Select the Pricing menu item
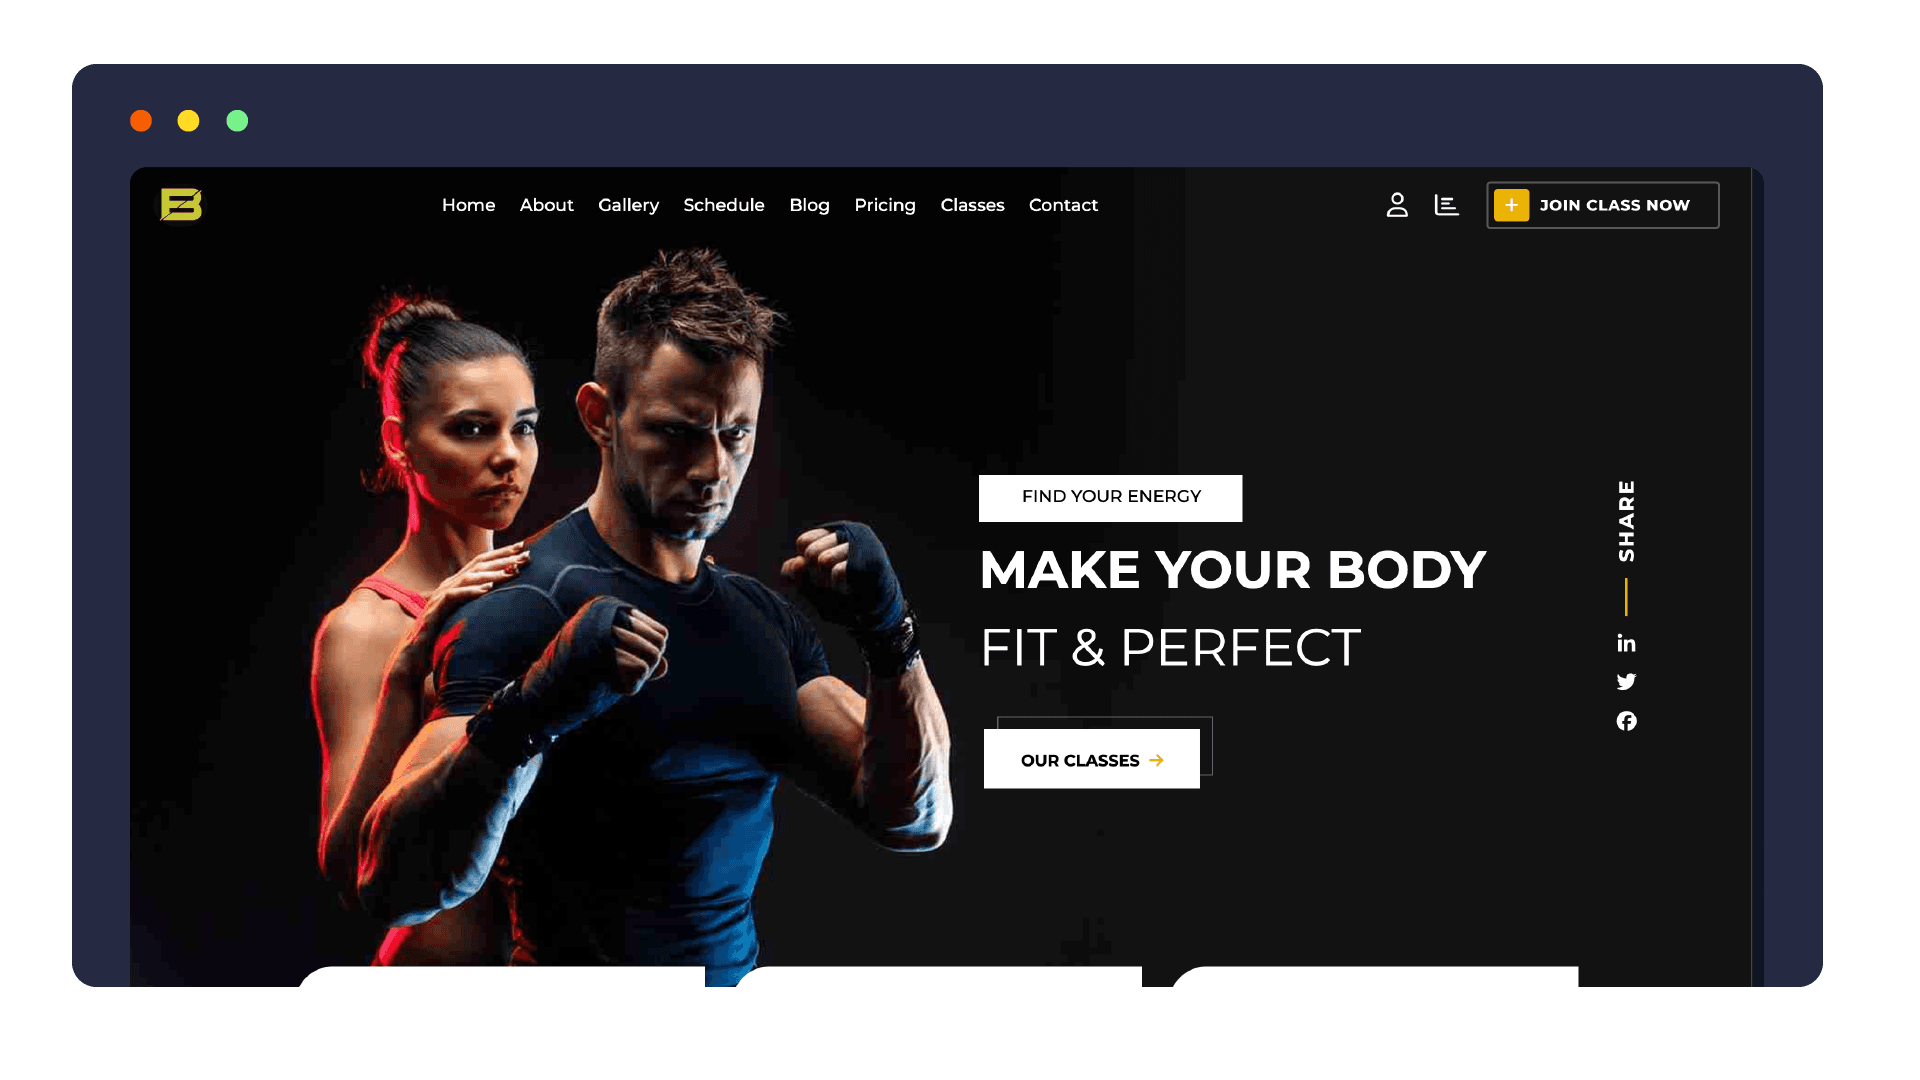Viewport: 1920px width, 1080px height. pyautogui.click(x=884, y=204)
